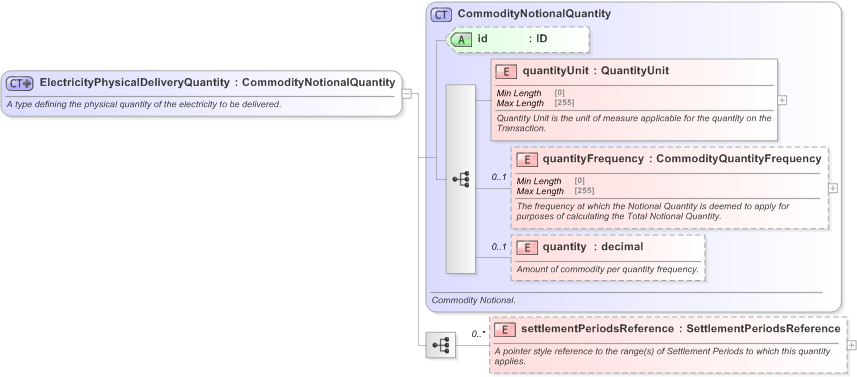Click the 0..1 cardinality of quantityFrequency
857x377 pixels.
[498, 177]
